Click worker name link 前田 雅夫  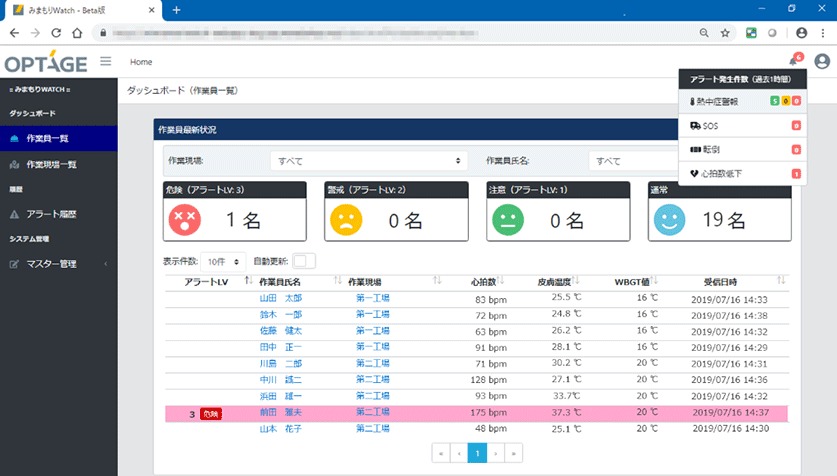click(x=280, y=412)
